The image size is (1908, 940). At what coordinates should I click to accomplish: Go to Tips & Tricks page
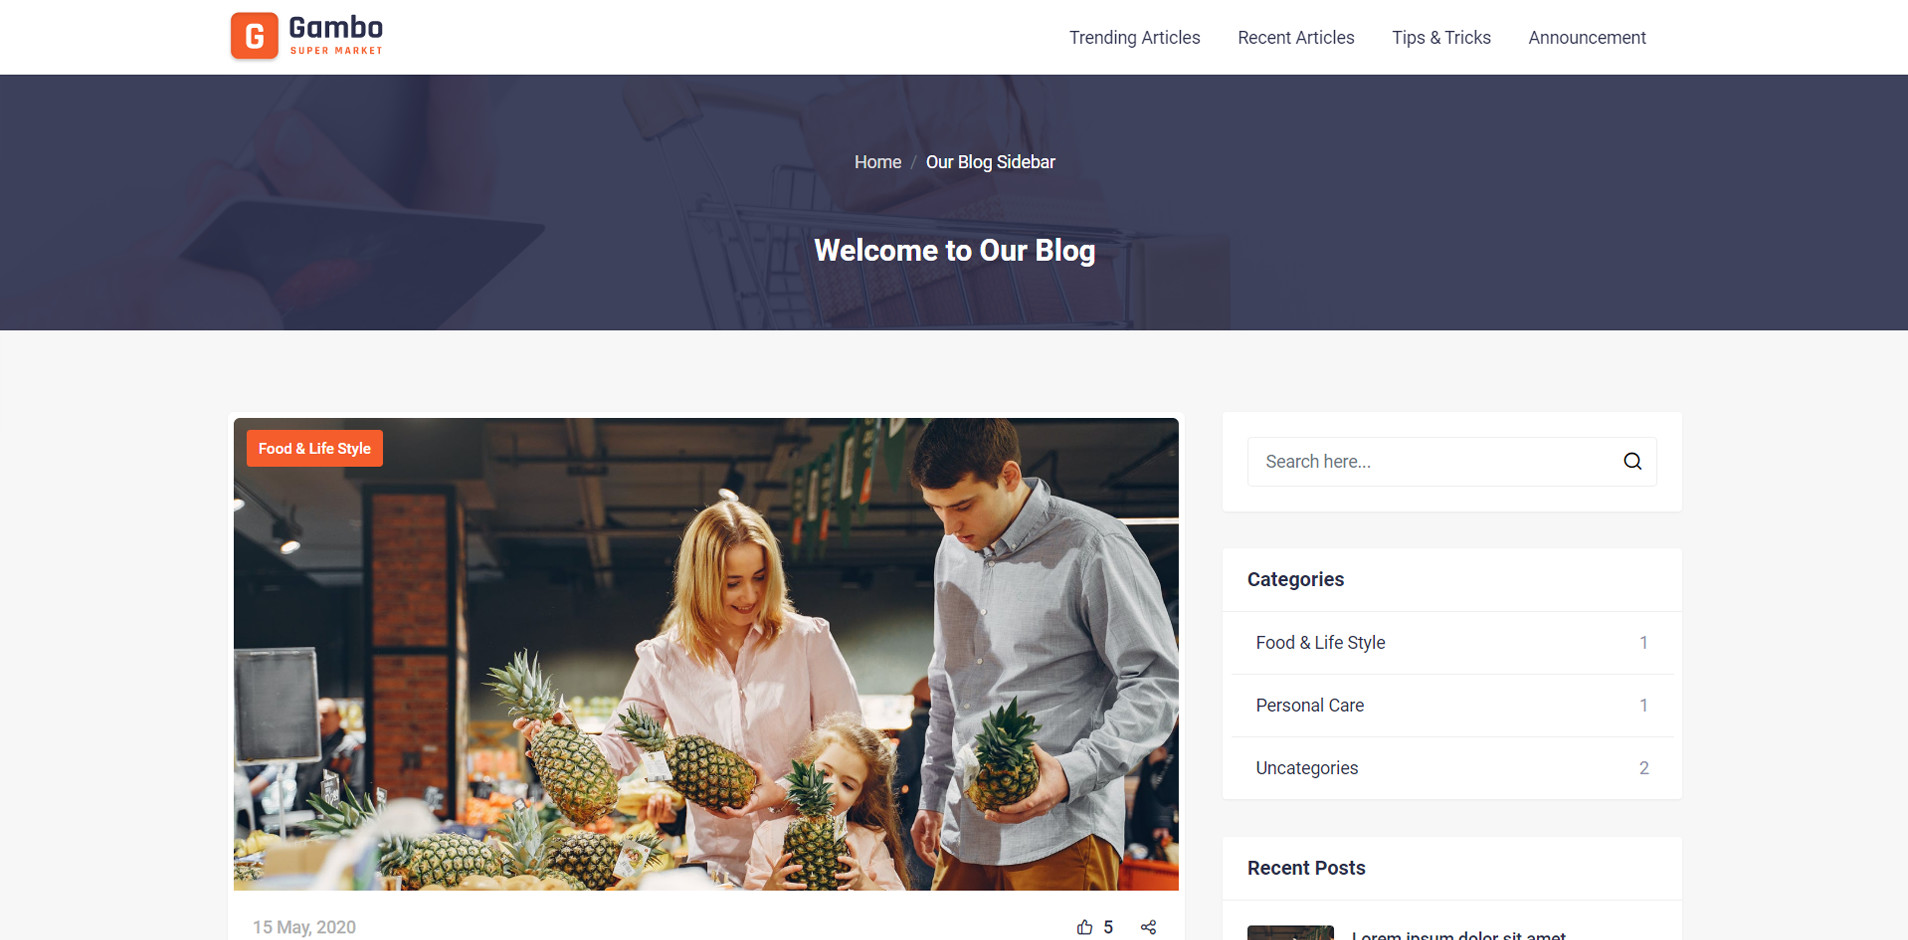pos(1441,38)
